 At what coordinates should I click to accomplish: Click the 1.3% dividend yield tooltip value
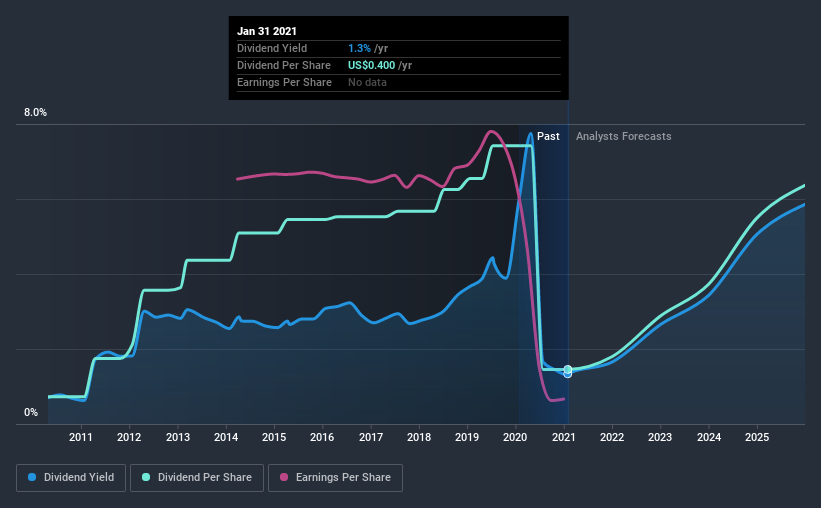(358, 48)
